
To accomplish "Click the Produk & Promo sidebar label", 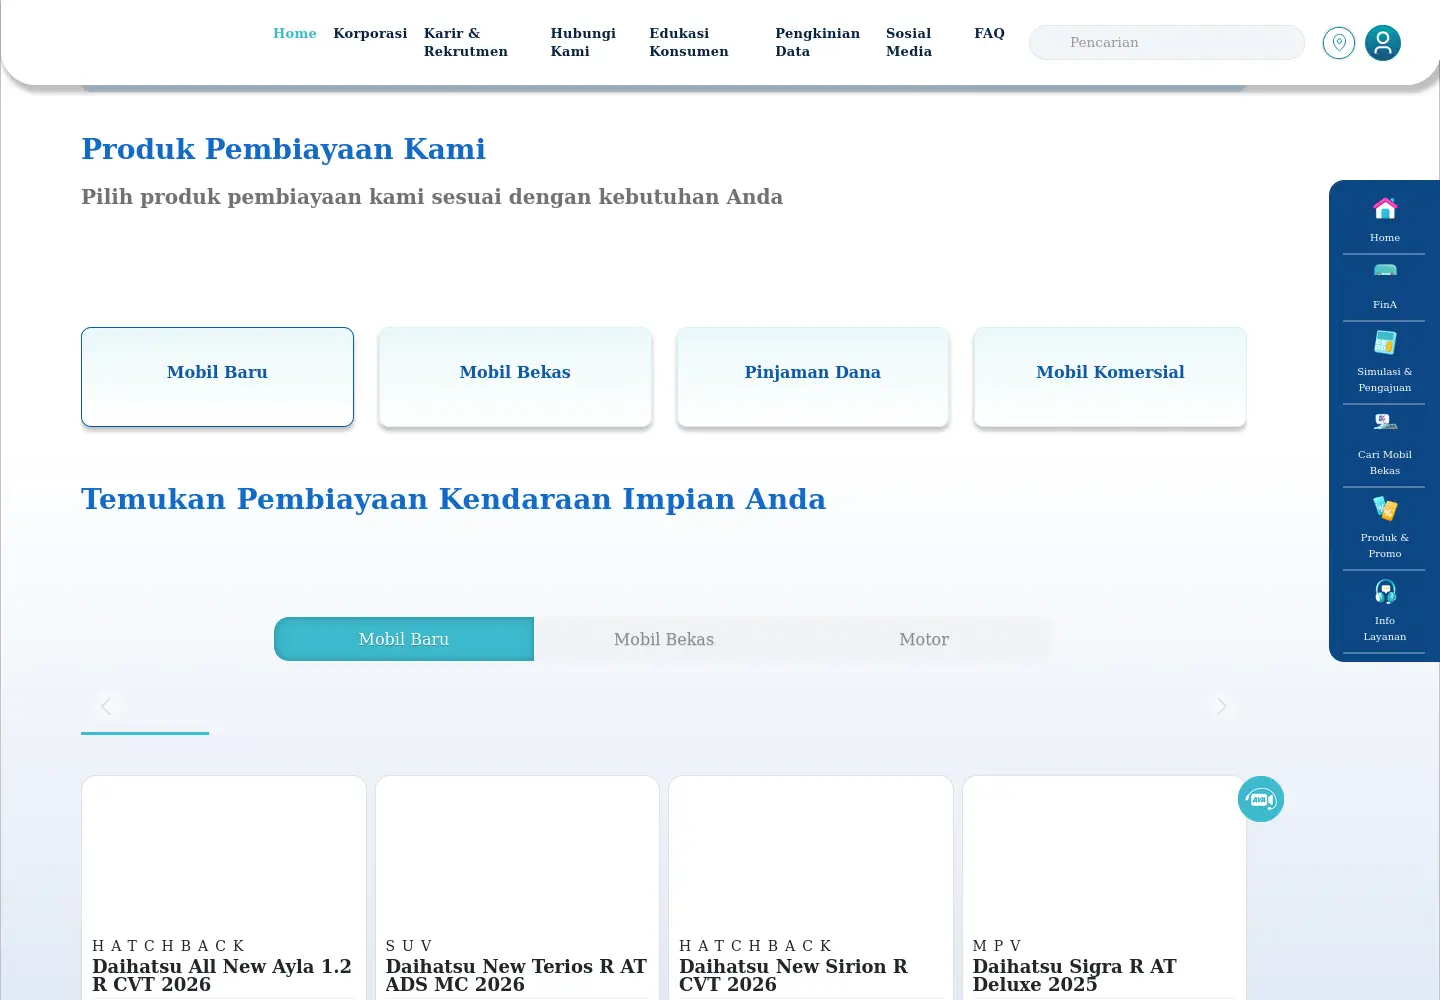I will 1385,545.
